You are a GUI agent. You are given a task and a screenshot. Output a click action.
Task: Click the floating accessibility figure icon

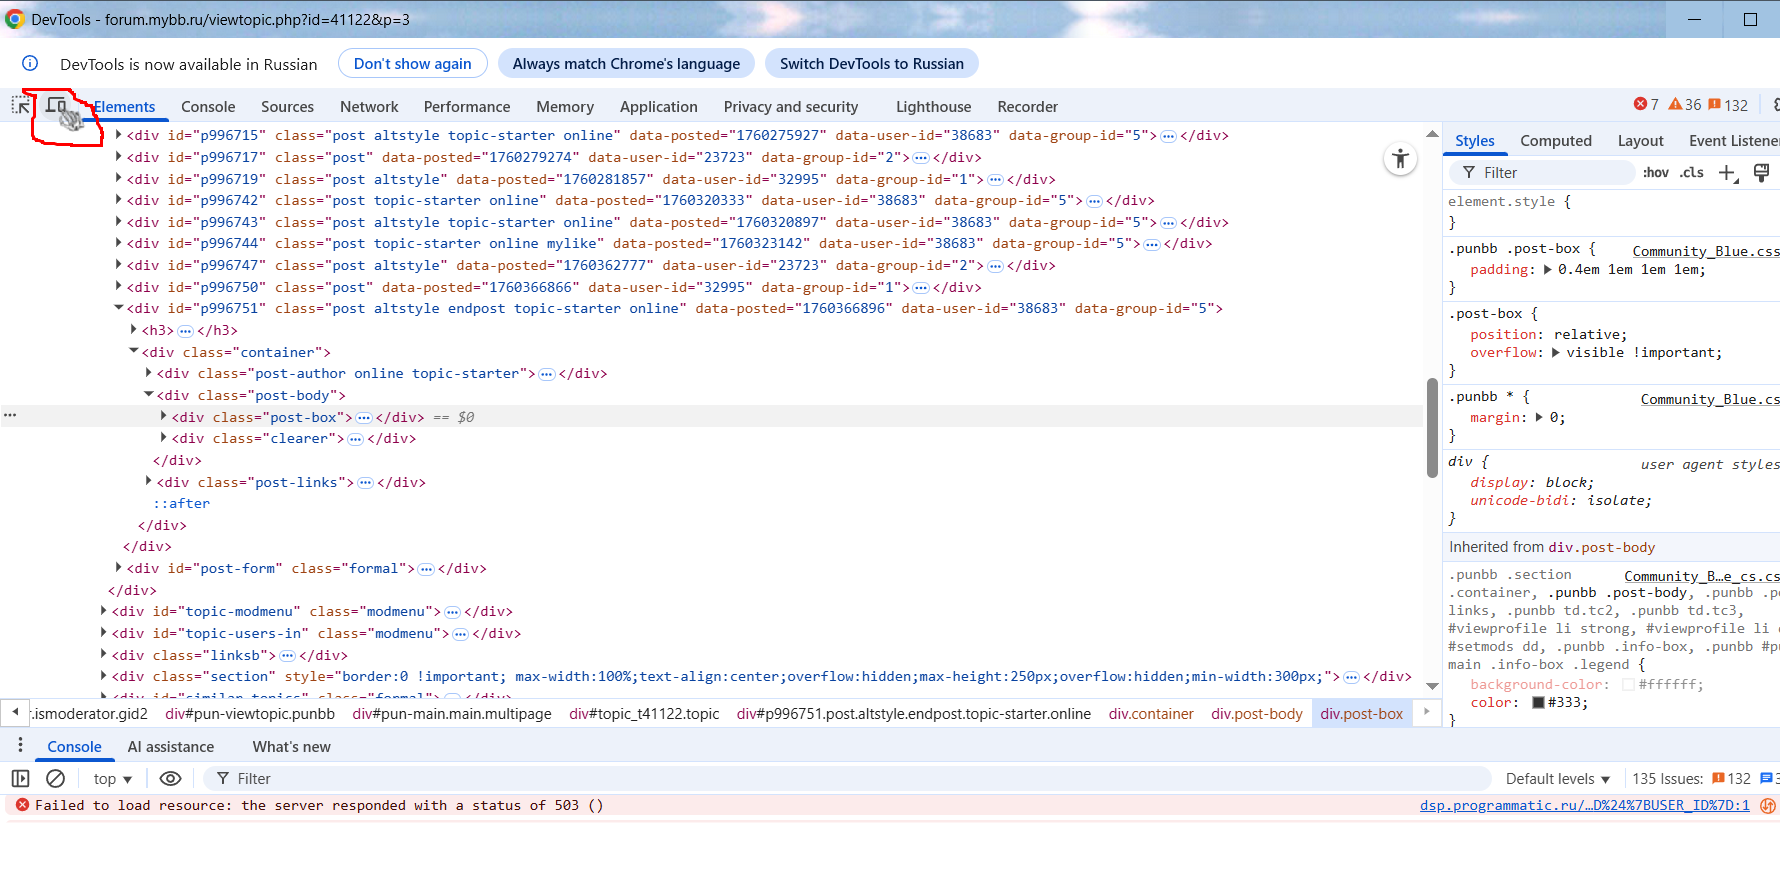[1400, 159]
